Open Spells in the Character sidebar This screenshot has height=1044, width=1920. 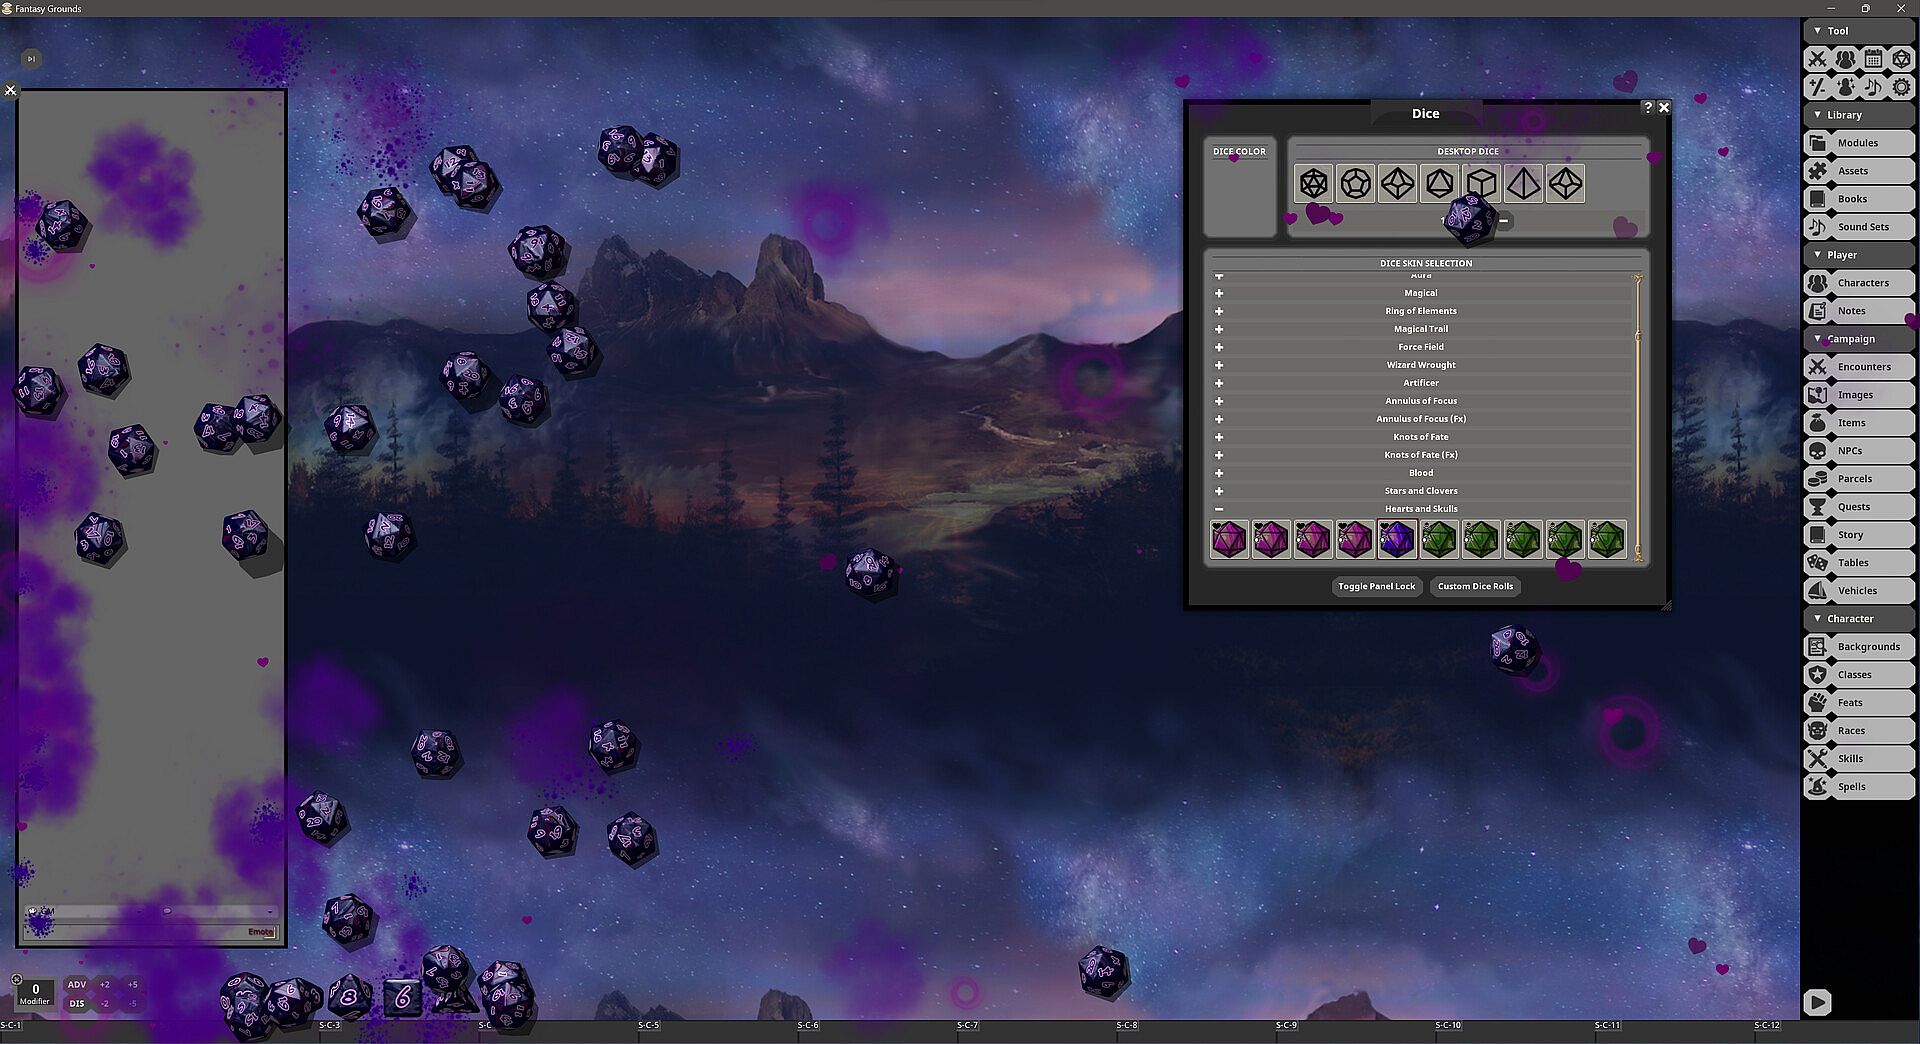pyautogui.click(x=1859, y=787)
